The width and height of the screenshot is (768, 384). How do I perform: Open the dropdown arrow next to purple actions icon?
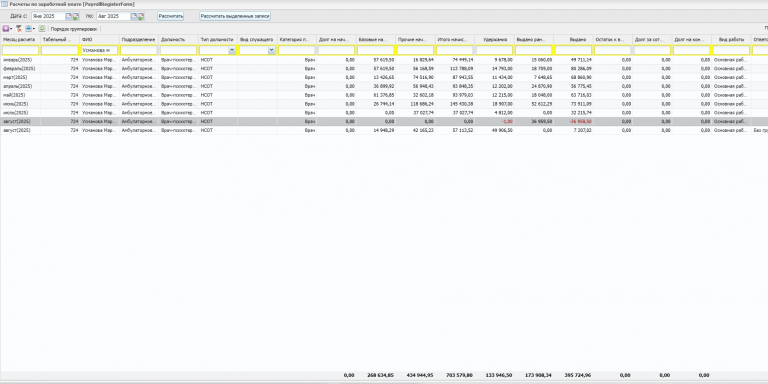tap(11, 29)
